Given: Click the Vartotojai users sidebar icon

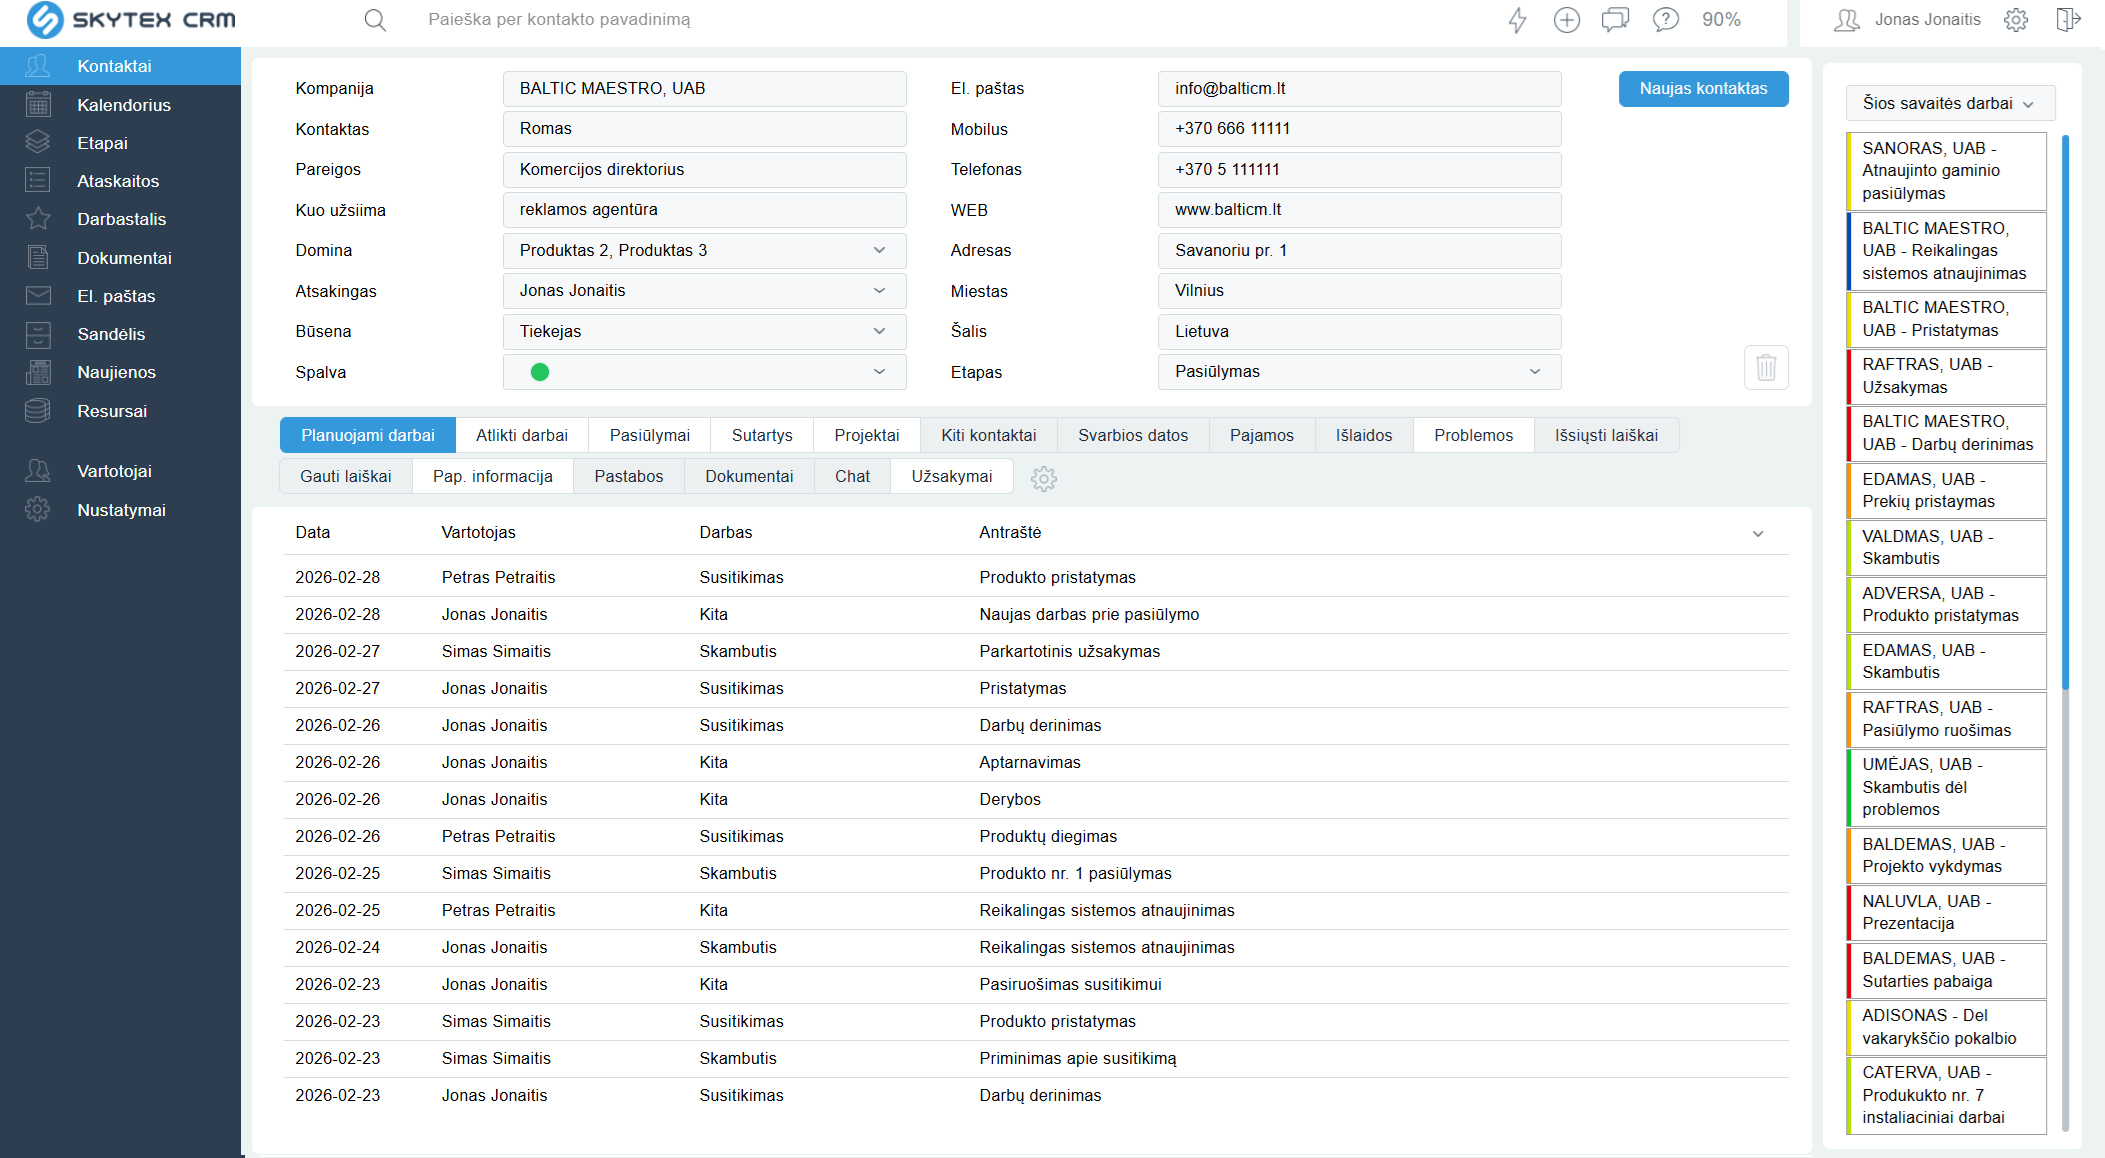Looking at the screenshot, I should [x=38, y=471].
